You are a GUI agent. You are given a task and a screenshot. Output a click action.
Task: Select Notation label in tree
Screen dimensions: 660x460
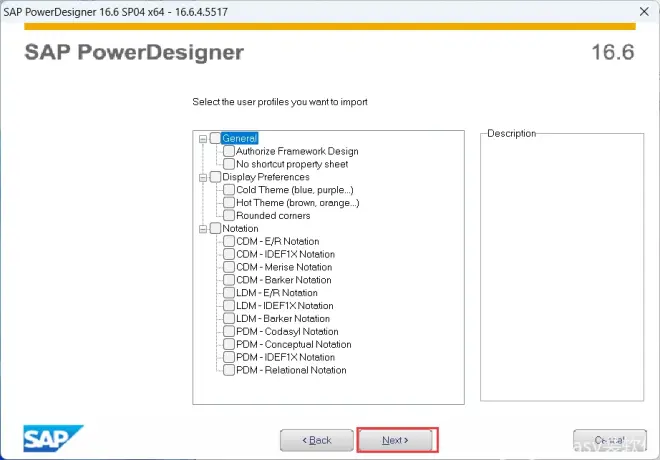click(240, 228)
